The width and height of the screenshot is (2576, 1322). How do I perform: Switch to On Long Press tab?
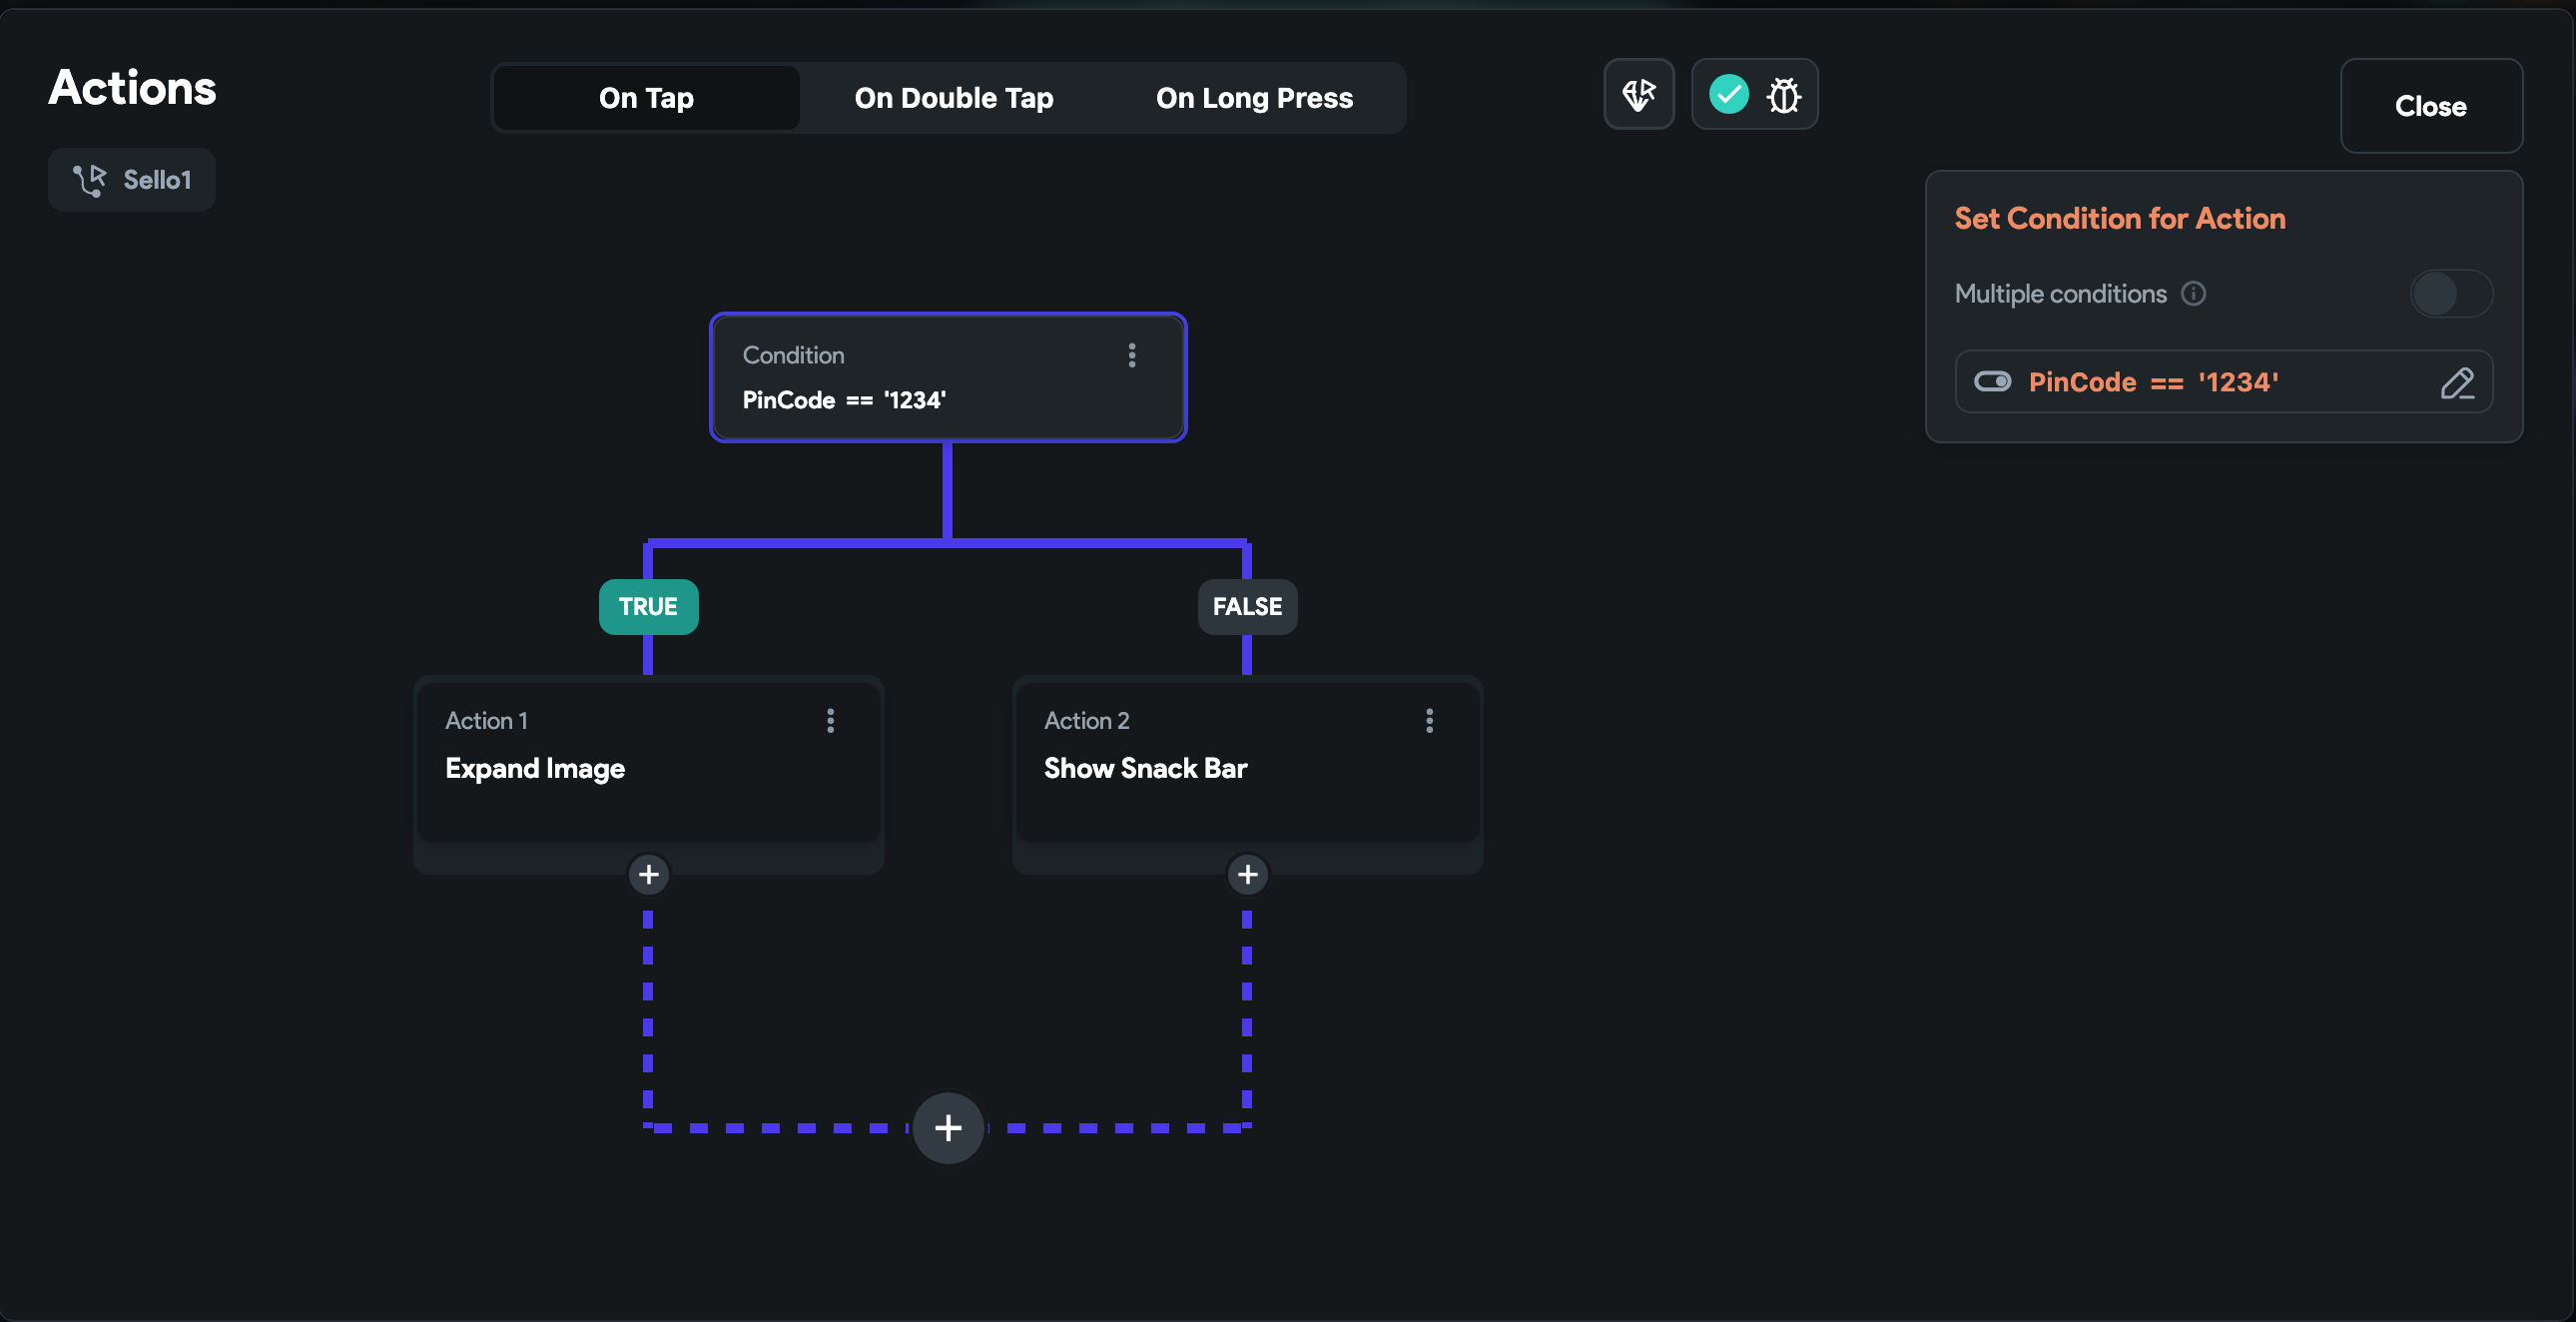tap(1254, 98)
